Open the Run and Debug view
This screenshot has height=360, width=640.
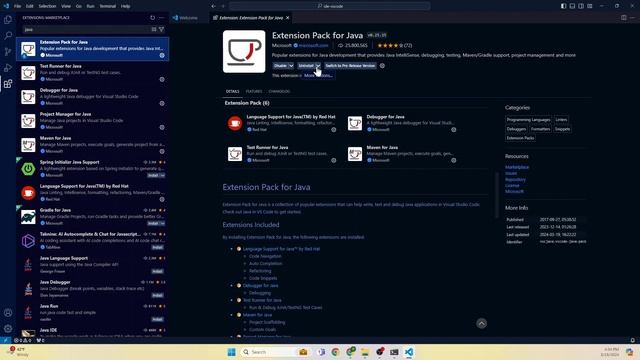(8, 68)
